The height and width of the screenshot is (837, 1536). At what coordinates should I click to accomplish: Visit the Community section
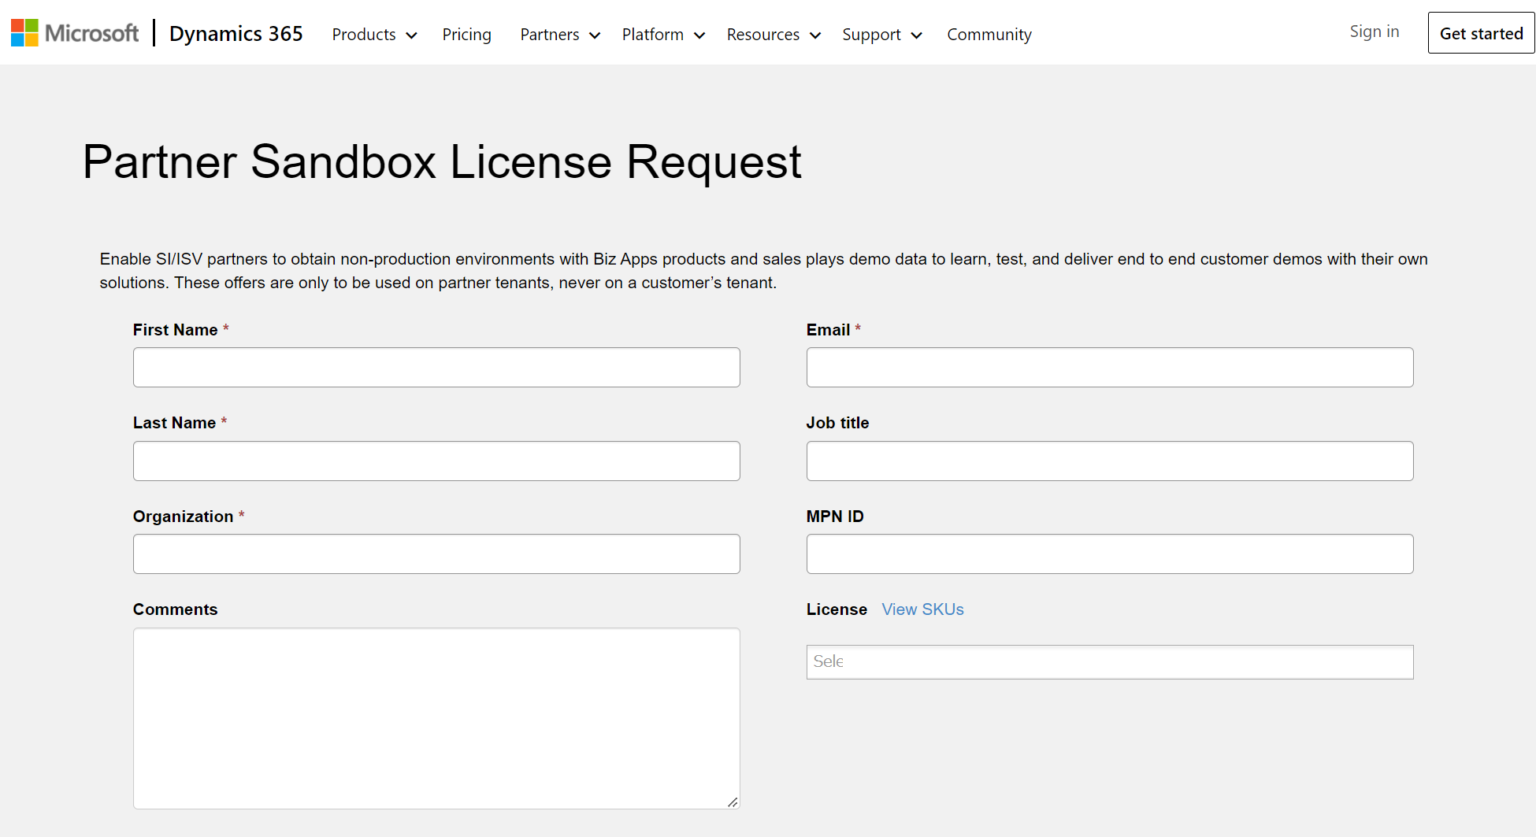pyautogui.click(x=988, y=34)
